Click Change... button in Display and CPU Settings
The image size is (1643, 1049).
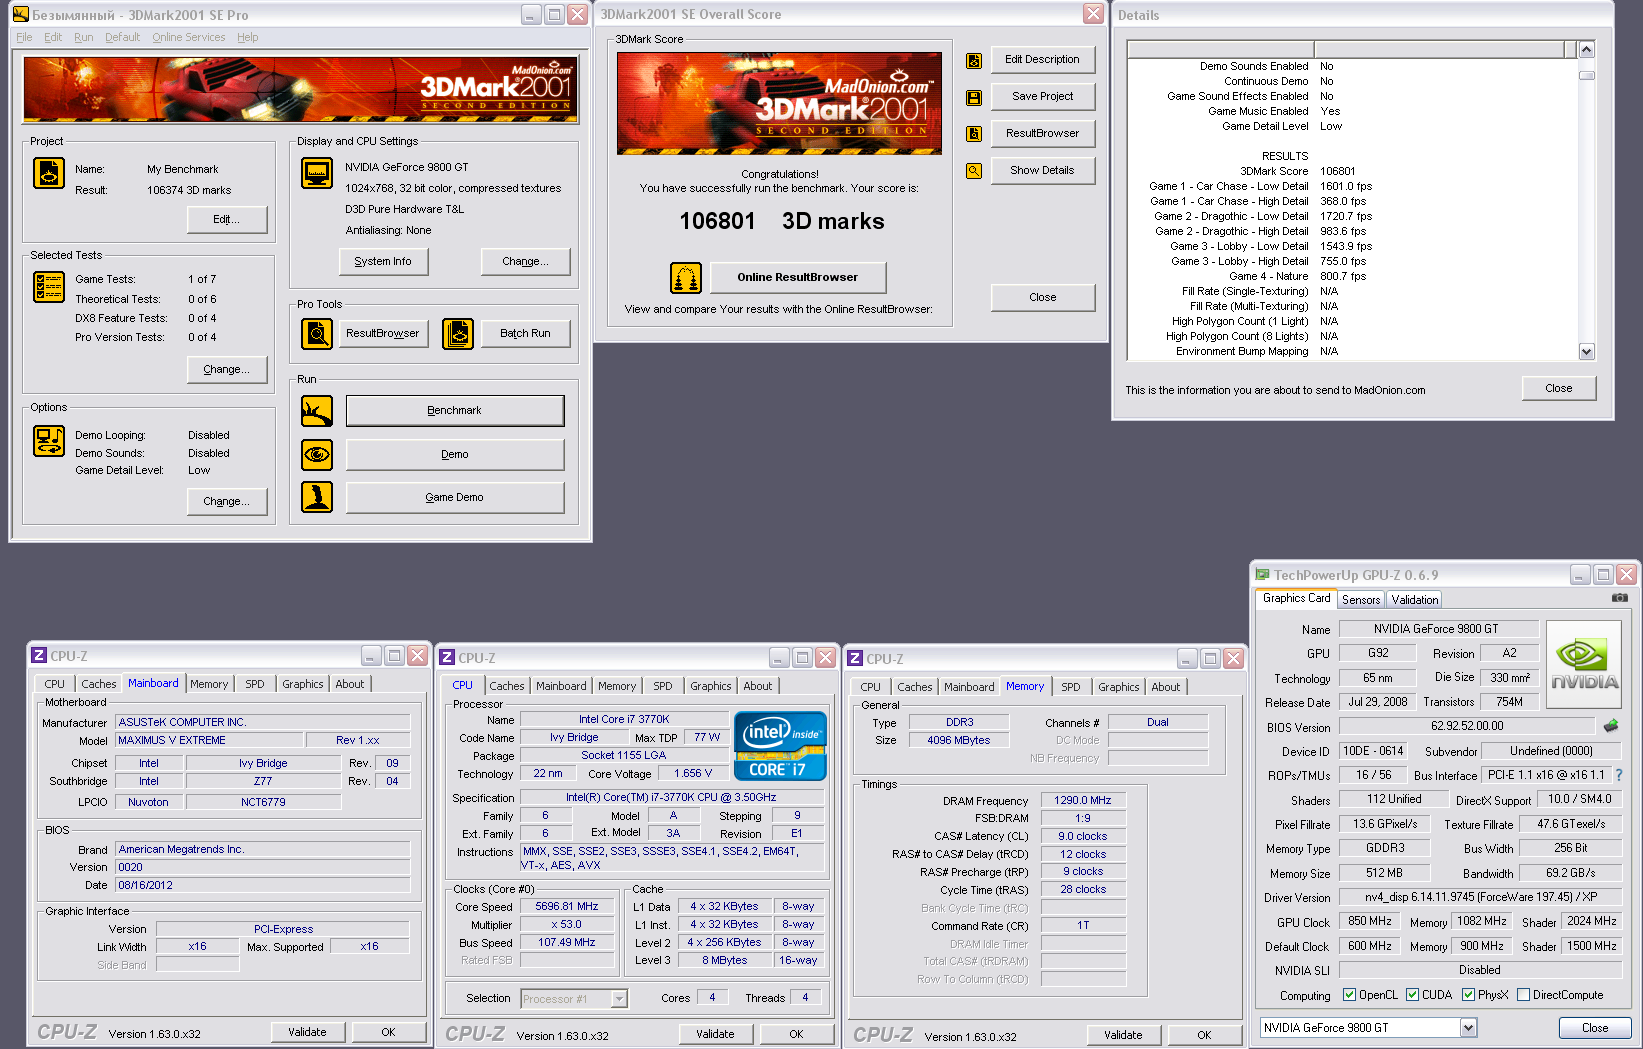[x=526, y=262]
